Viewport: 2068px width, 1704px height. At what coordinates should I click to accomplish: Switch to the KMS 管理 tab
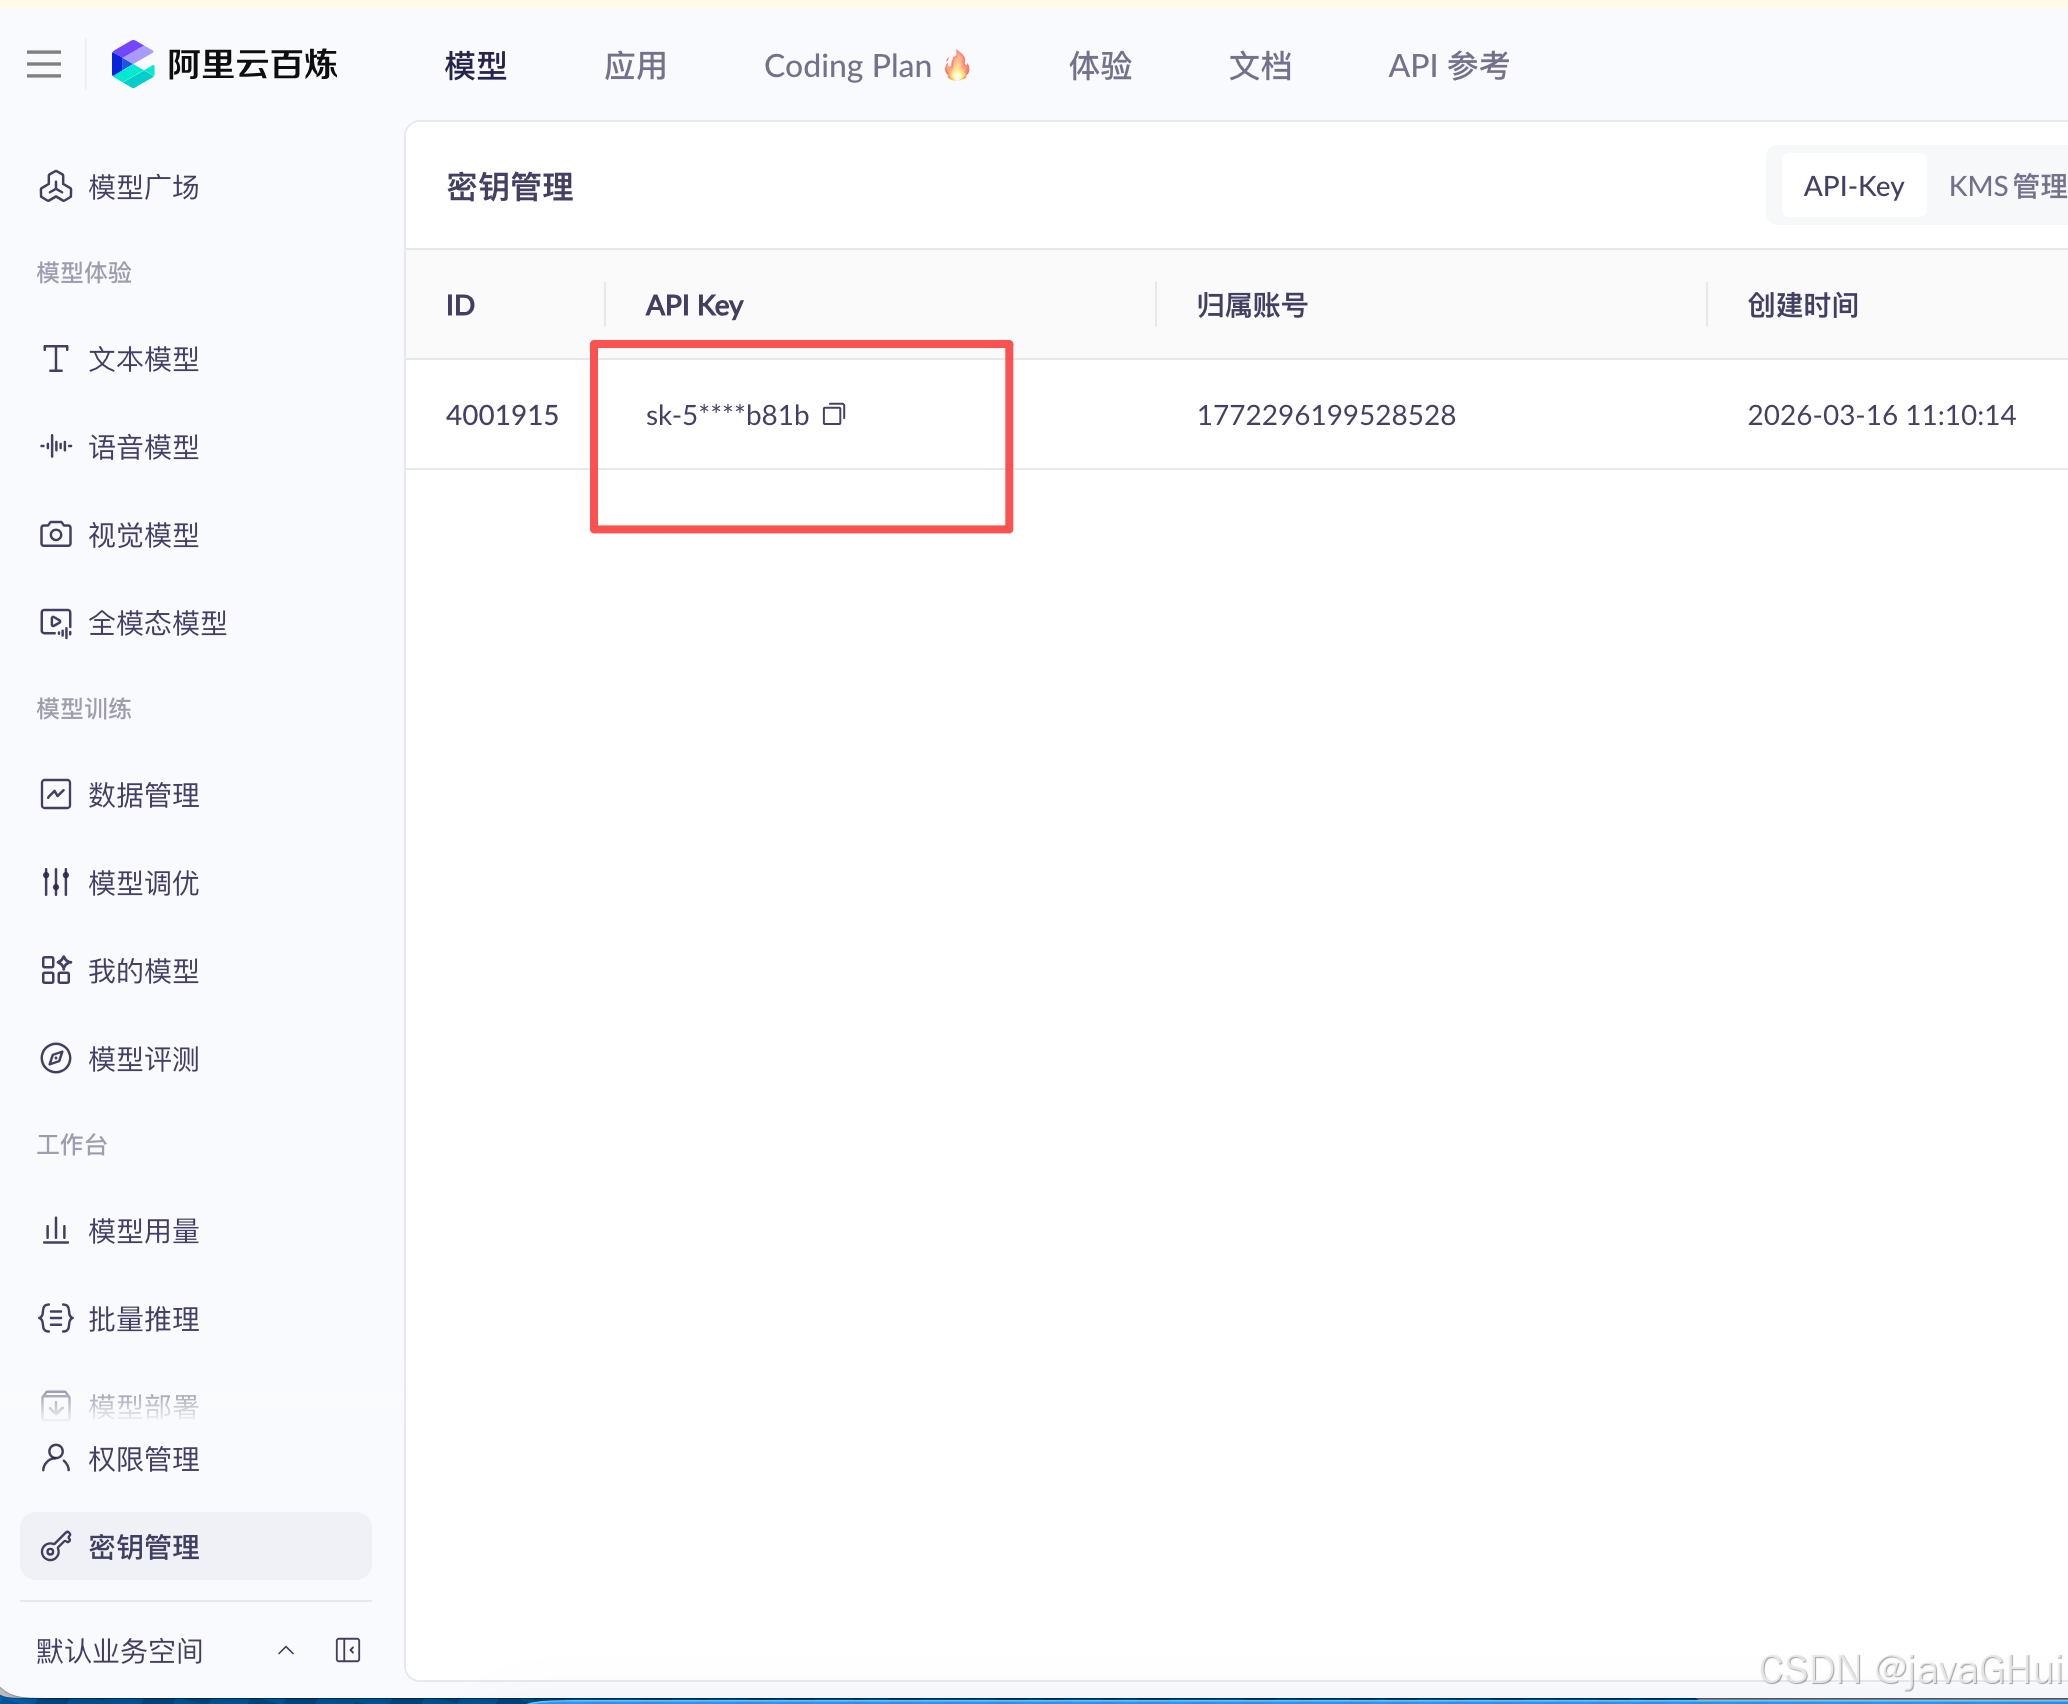(2006, 186)
